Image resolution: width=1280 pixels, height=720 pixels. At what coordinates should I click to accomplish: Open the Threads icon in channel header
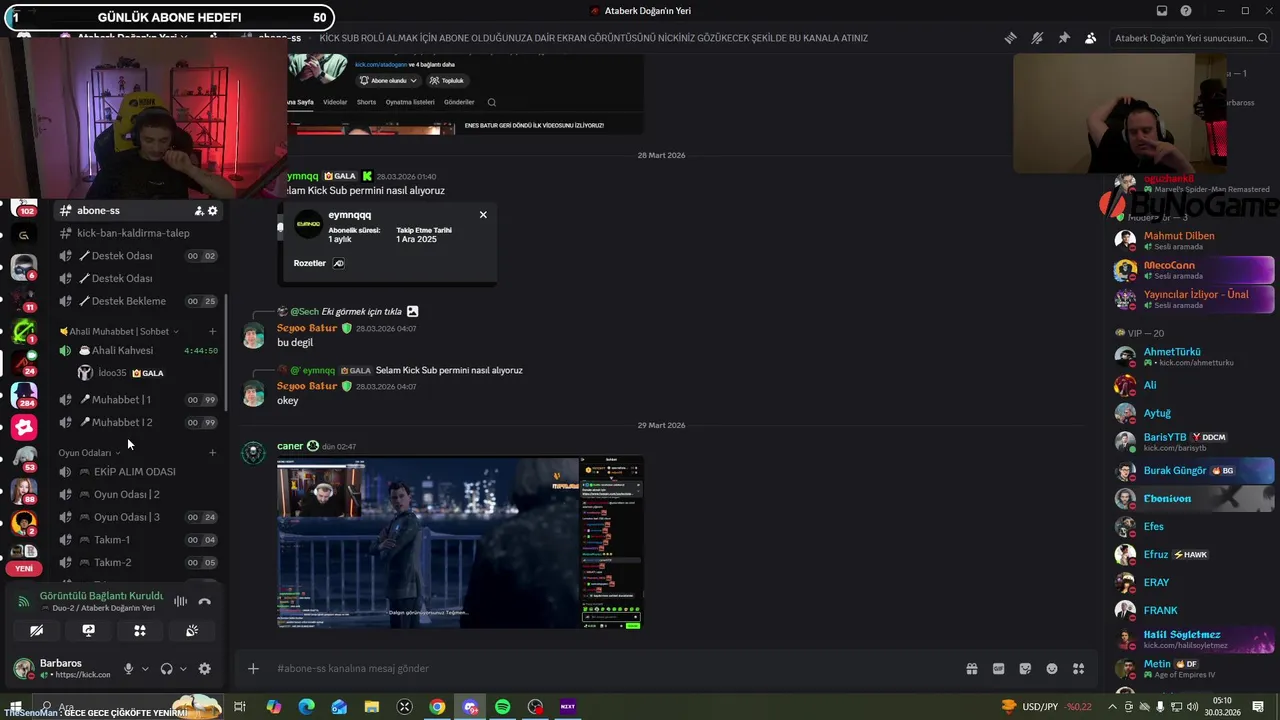(x=1010, y=38)
